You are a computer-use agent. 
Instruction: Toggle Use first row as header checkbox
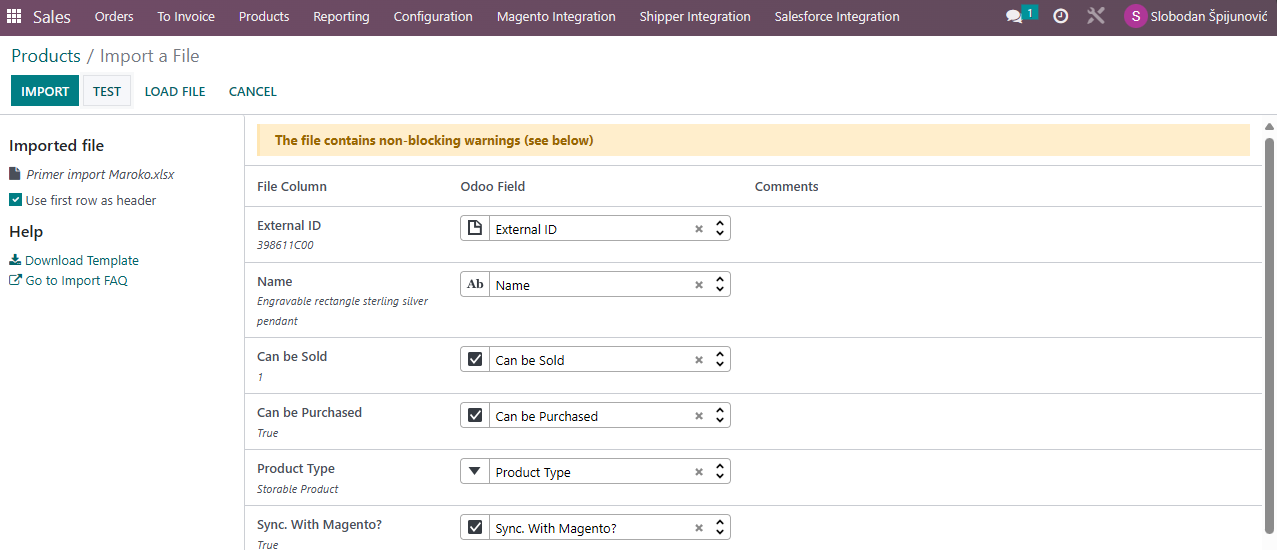coord(15,200)
